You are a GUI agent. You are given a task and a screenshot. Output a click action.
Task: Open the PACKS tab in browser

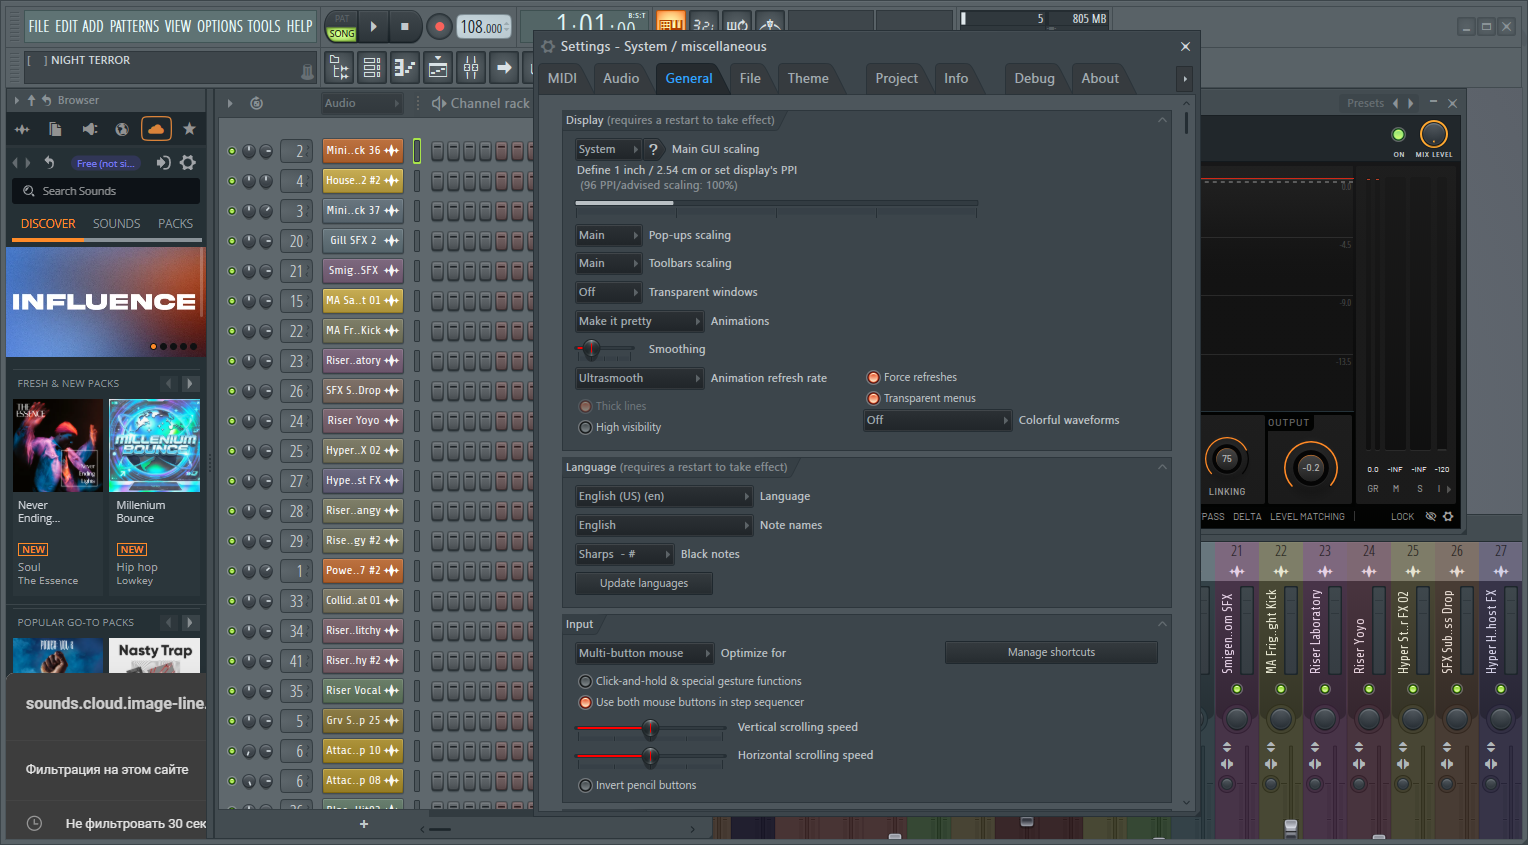[175, 224]
